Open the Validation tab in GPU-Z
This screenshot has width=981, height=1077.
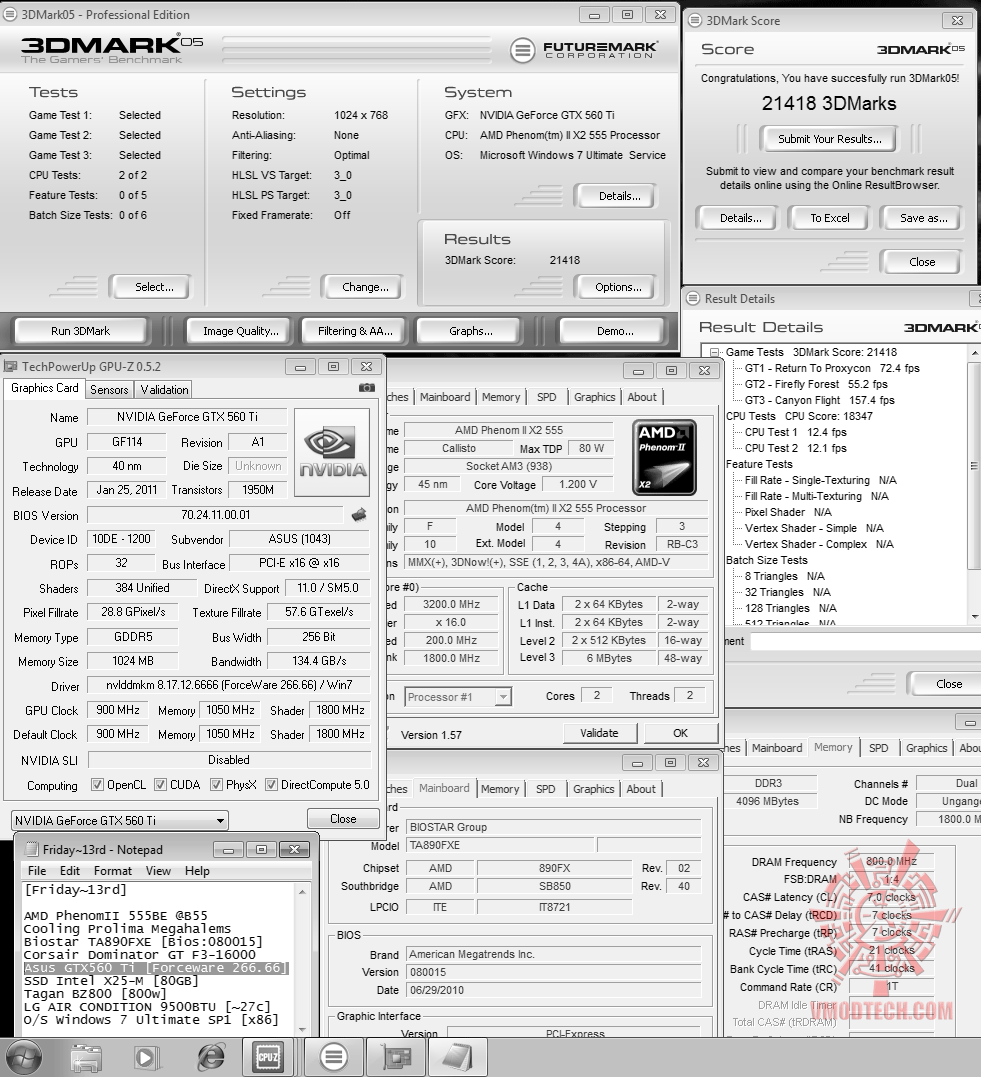pyautogui.click(x=164, y=389)
